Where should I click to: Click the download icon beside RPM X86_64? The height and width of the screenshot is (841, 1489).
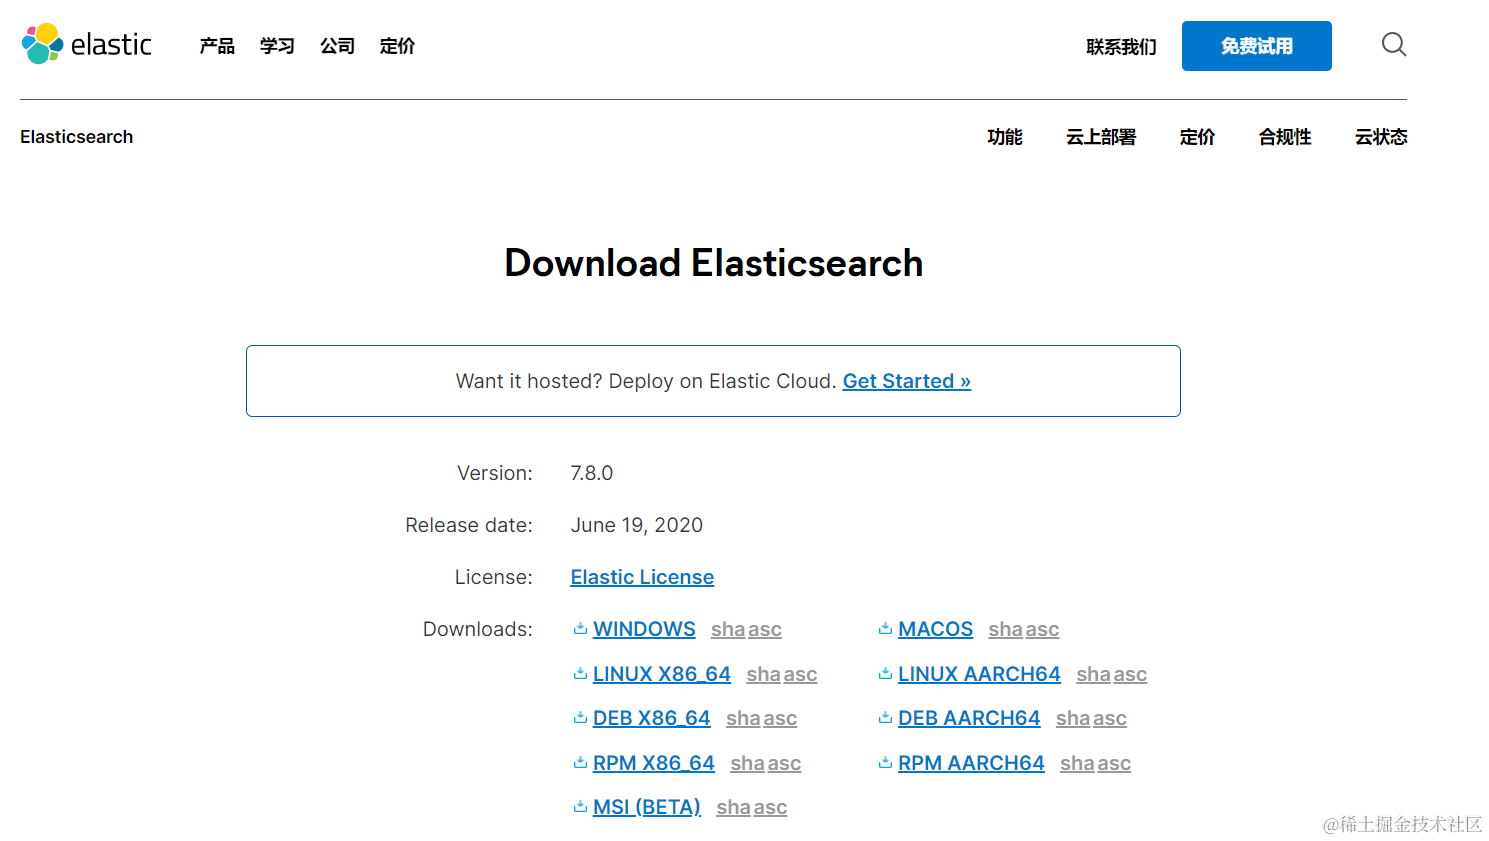pyautogui.click(x=580, y=763)
